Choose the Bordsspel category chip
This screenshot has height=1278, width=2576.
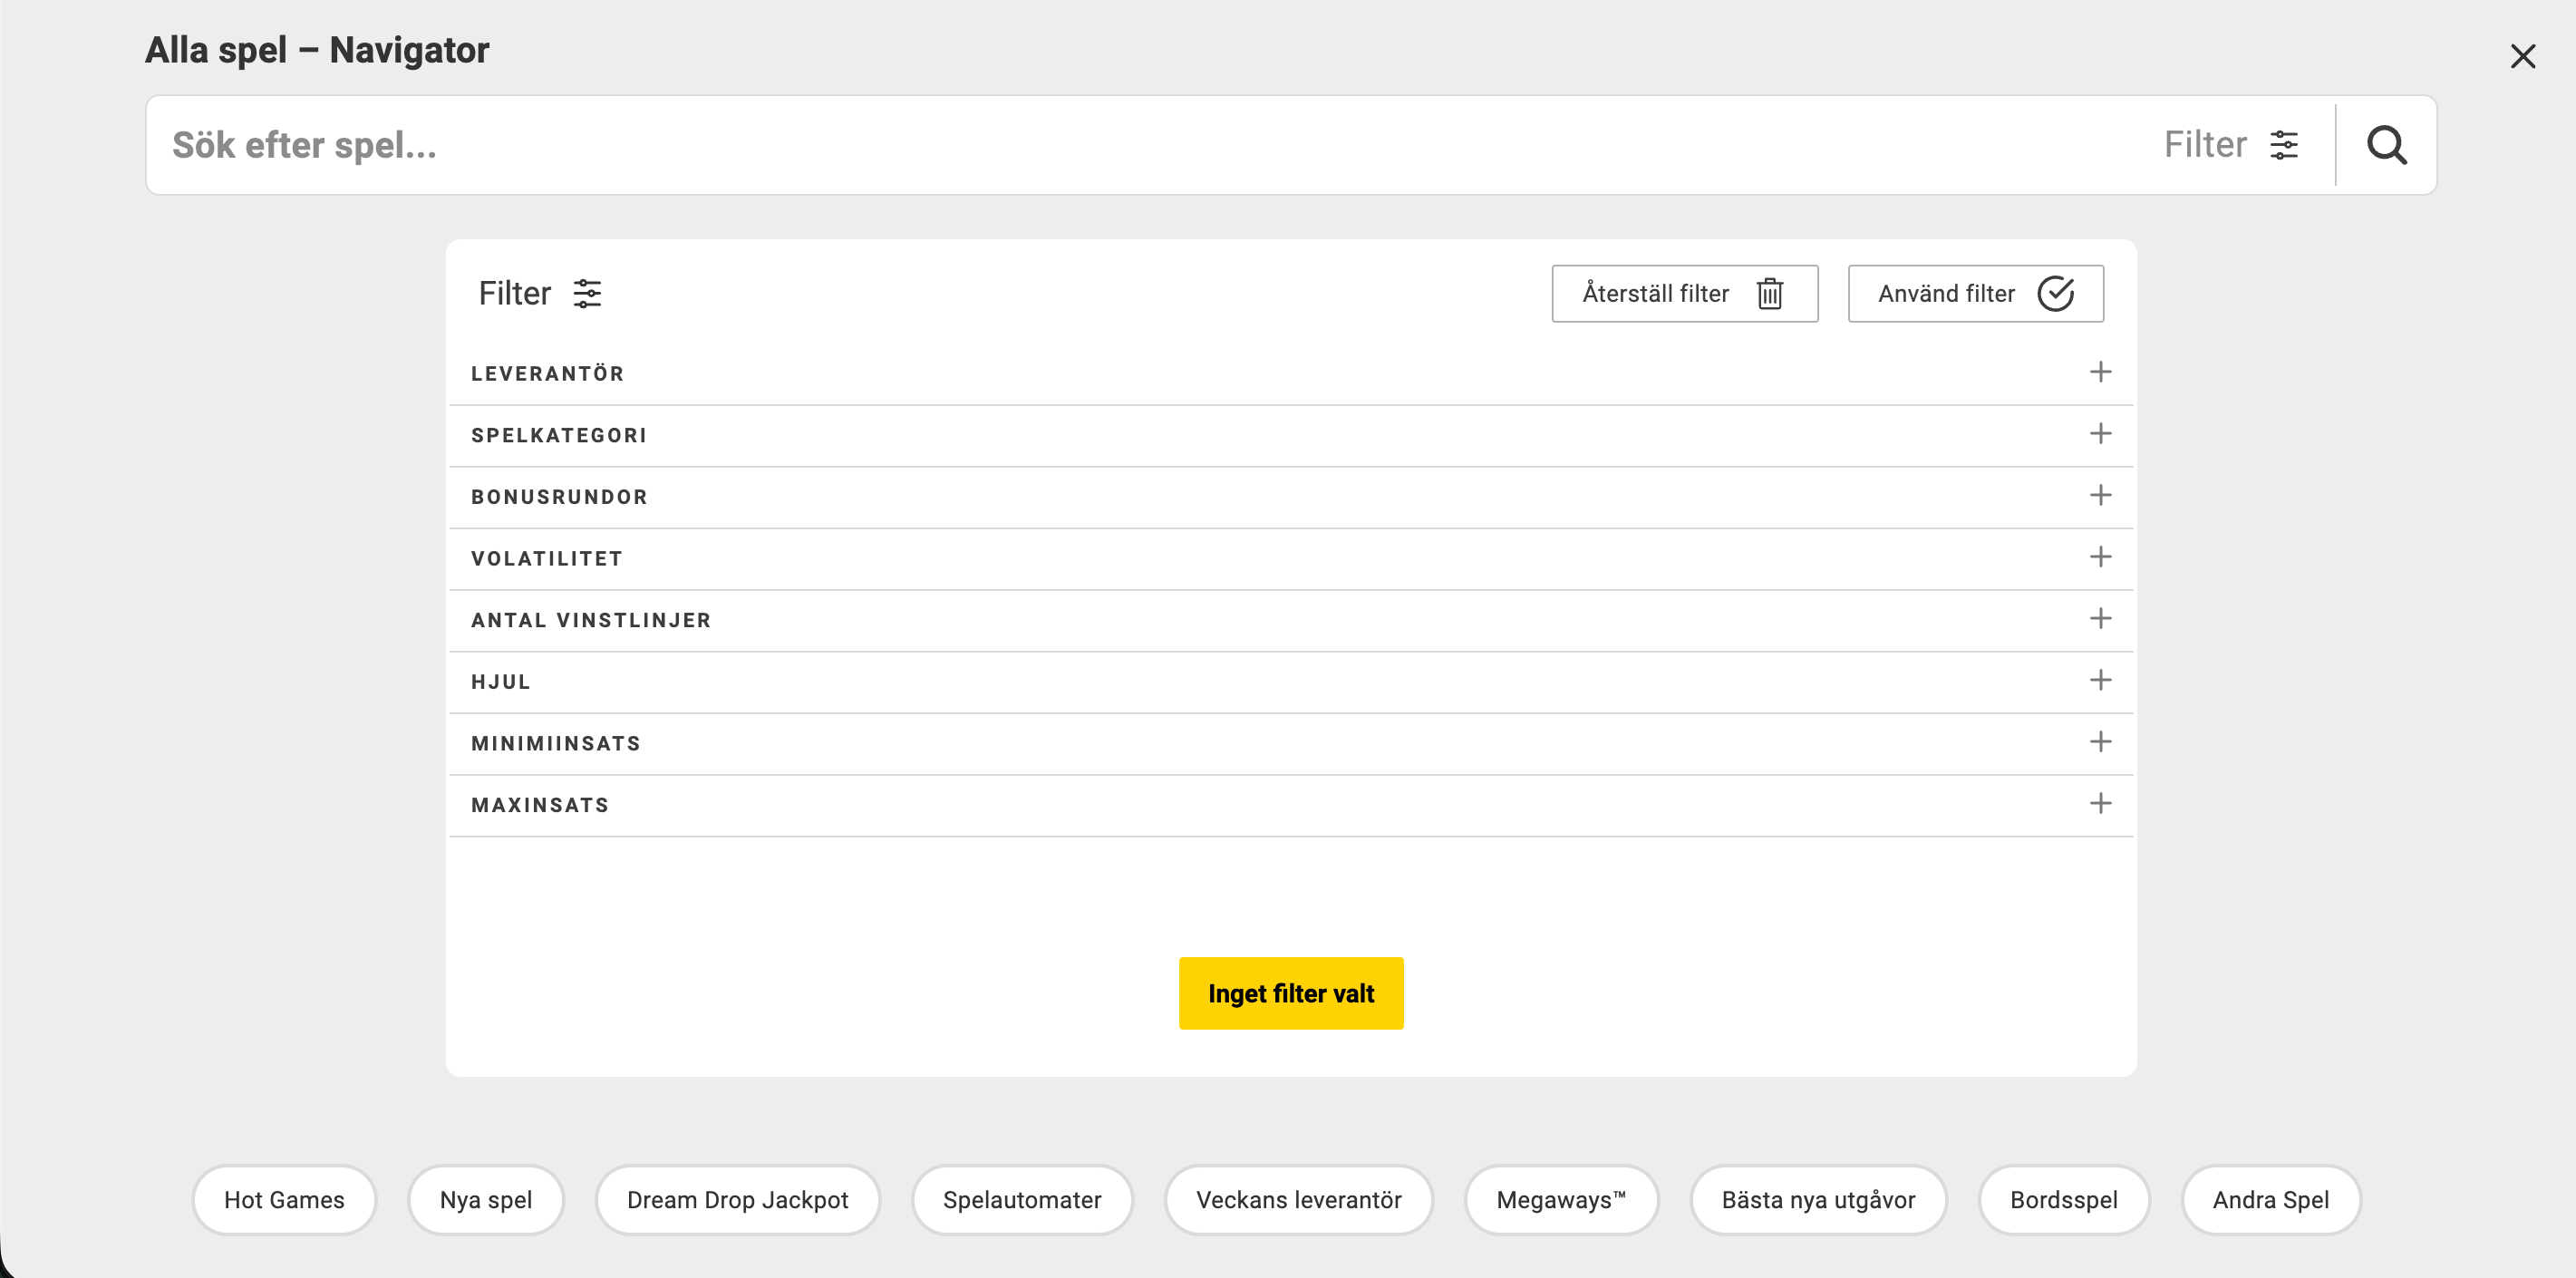[2063, 1199]
